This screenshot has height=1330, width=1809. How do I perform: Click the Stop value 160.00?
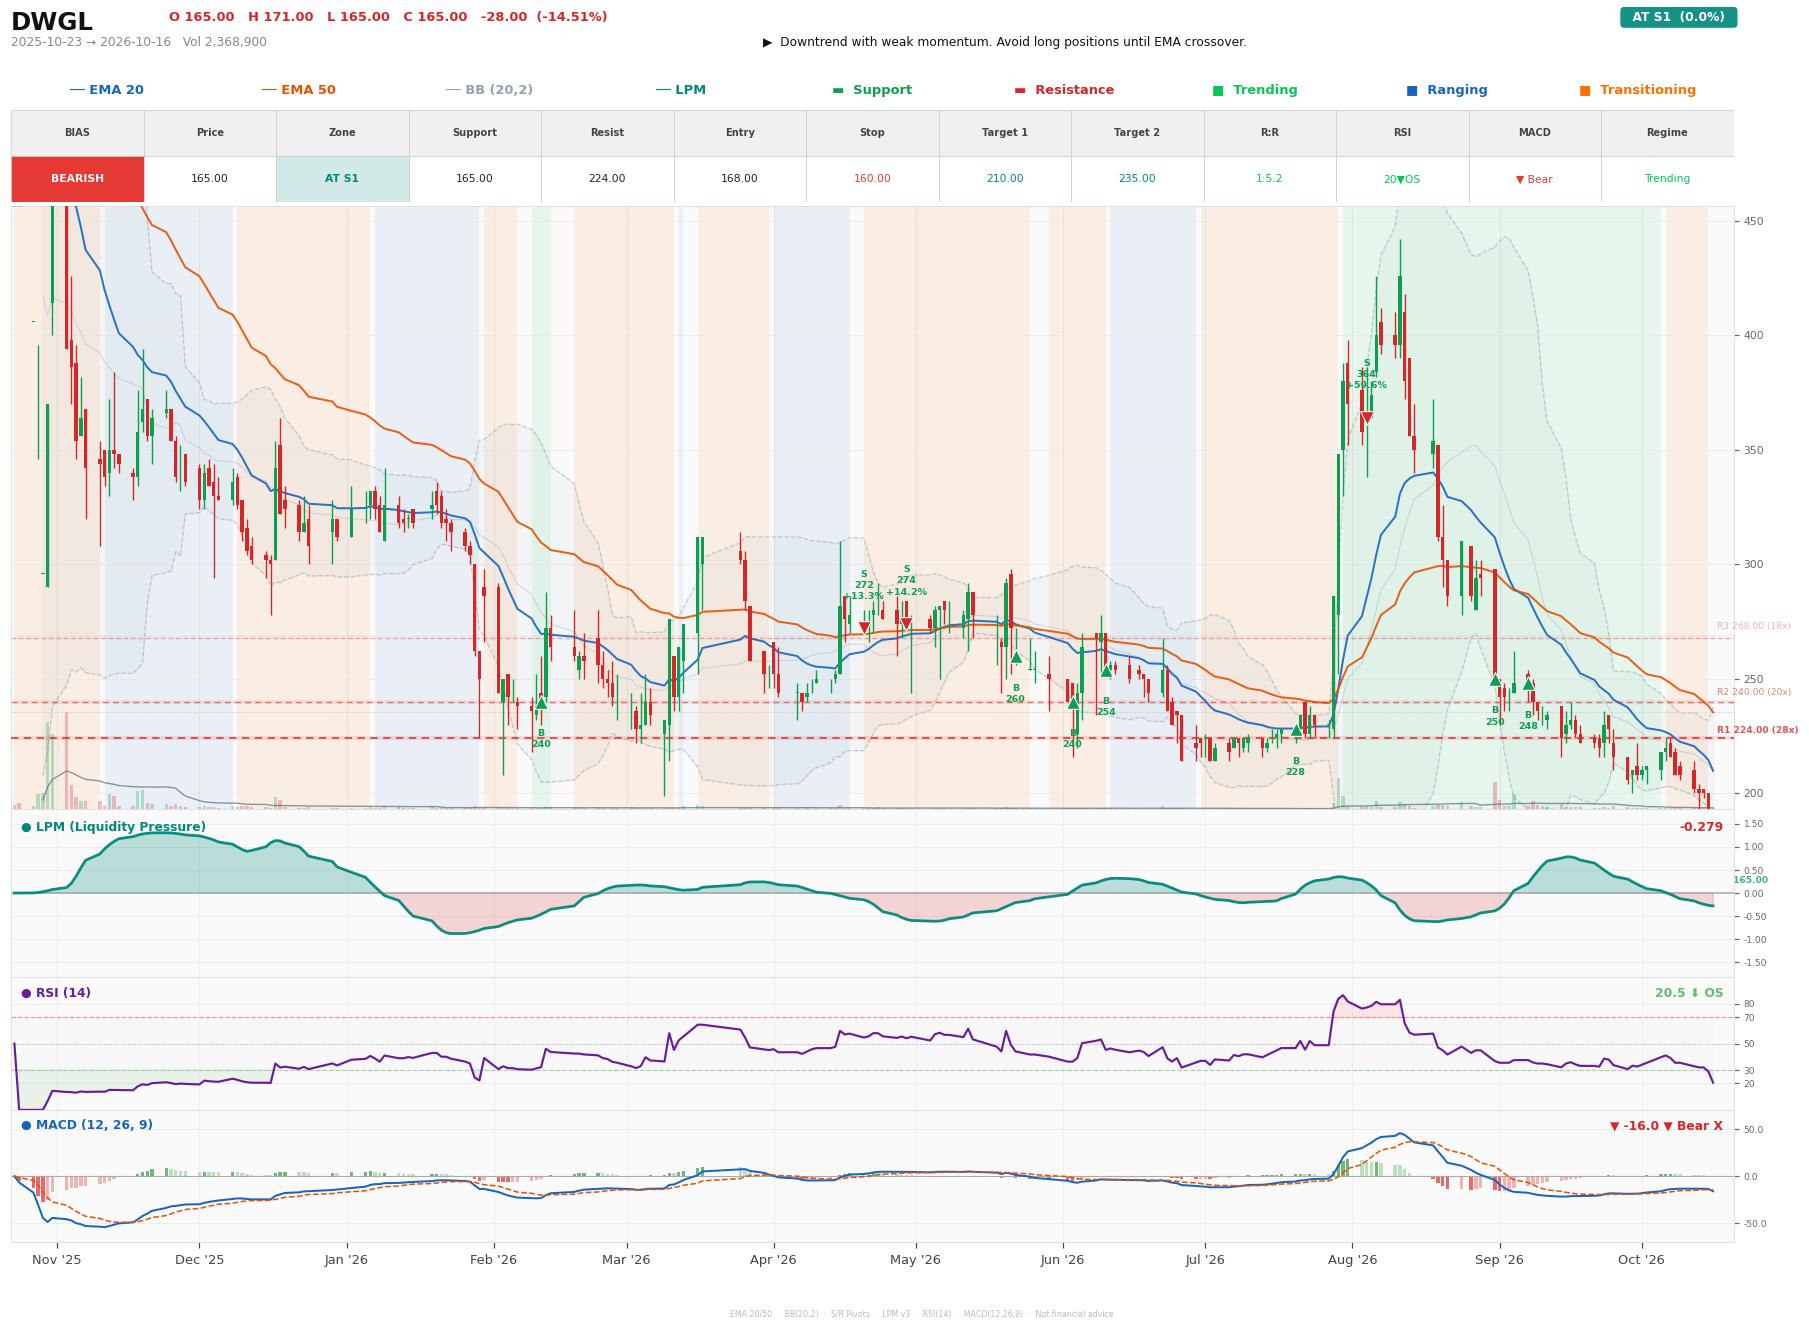872,179
